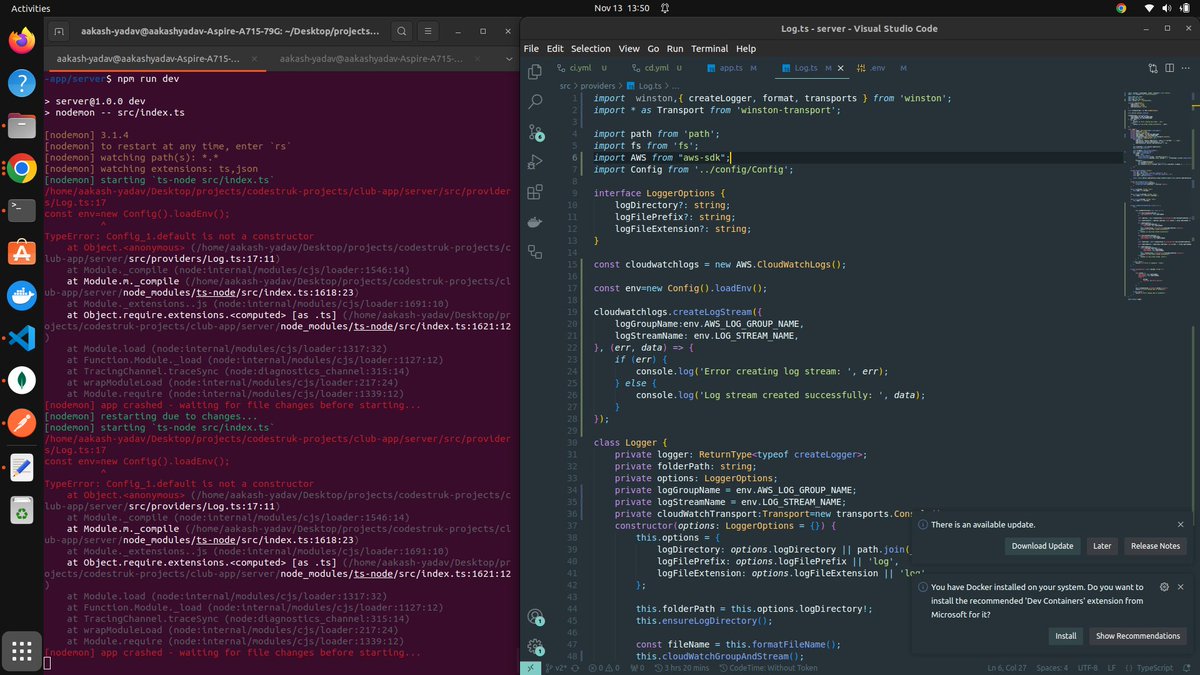Click Install for Dev Containers extension

pyautogui.click(x=1066, y=636)
